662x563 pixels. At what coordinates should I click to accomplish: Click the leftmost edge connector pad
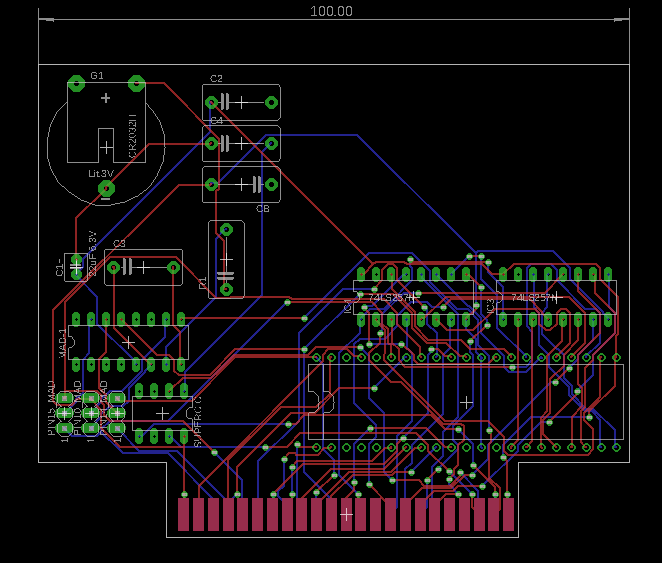[x=183, y=514]
